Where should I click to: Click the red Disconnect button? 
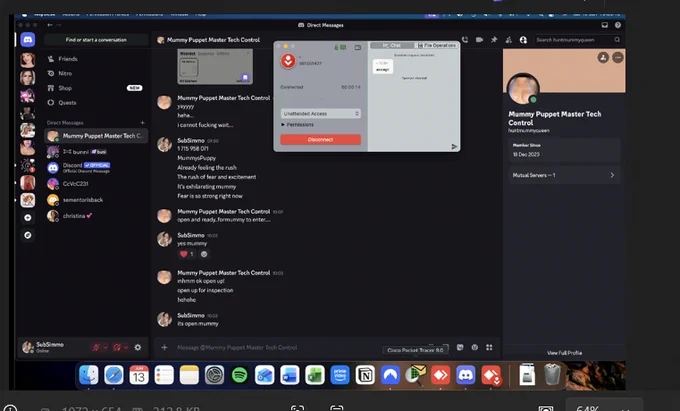[x=320, y=140]
